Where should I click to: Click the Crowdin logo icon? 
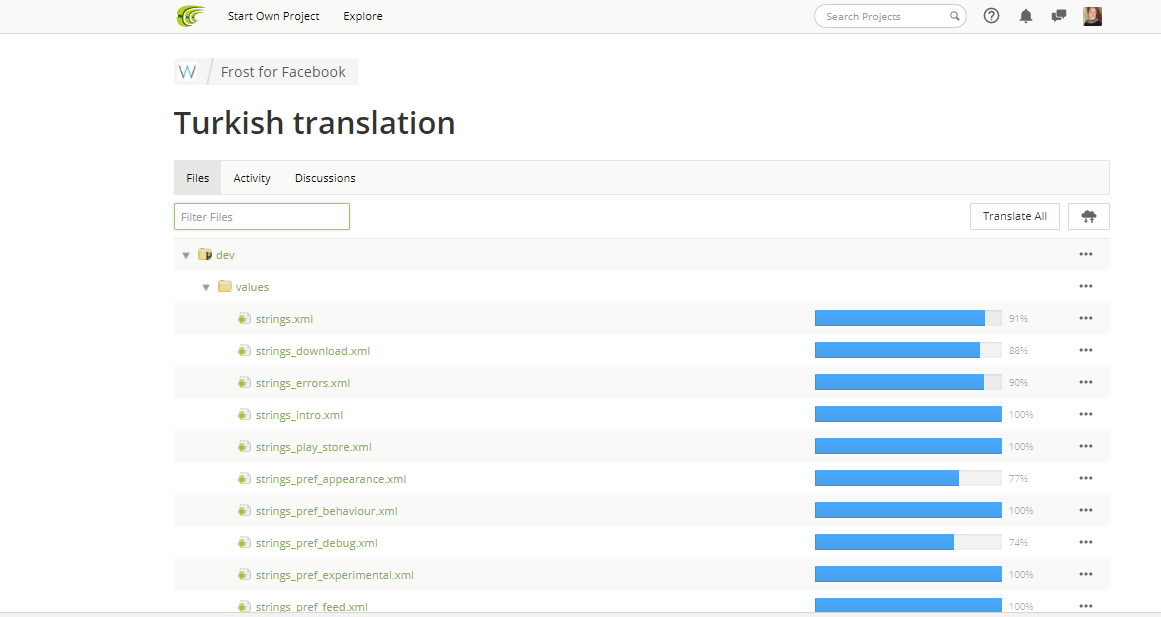click(190, 16)
